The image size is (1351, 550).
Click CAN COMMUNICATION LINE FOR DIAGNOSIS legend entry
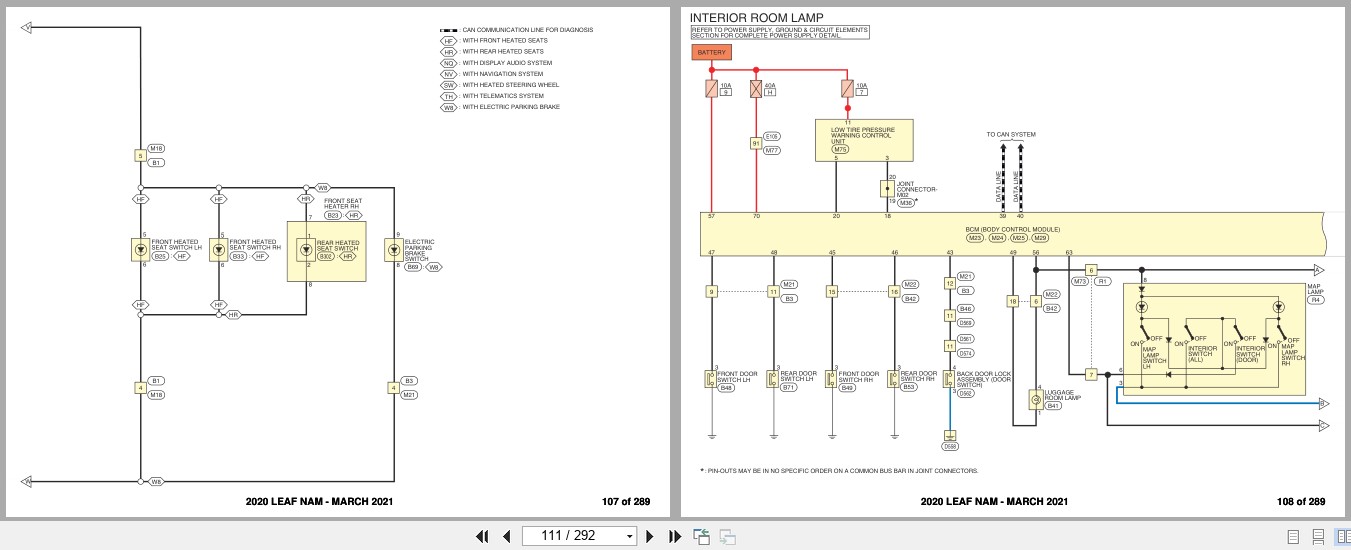pos(517,30)
